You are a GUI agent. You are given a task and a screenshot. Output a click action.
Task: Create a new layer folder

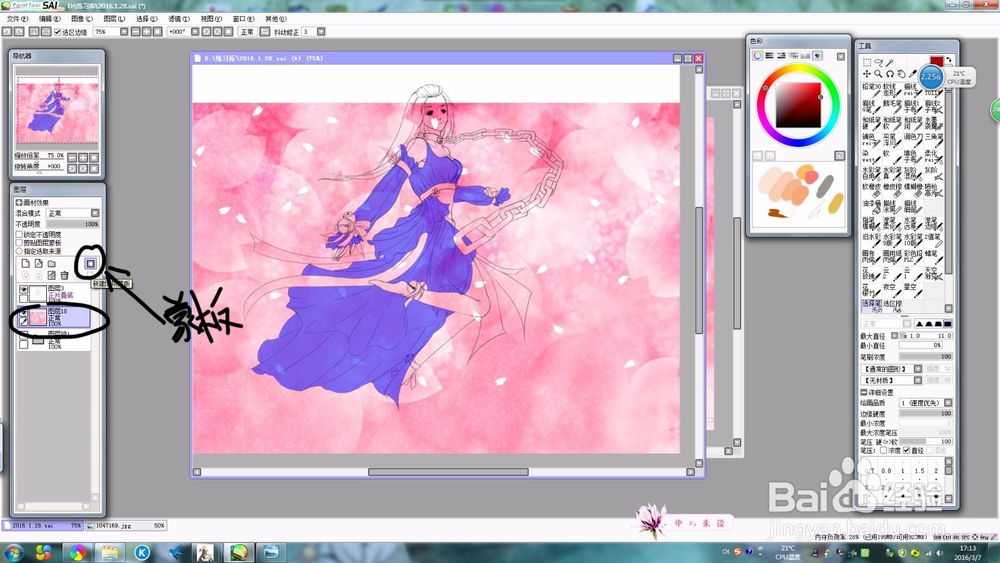pos(51,263)
